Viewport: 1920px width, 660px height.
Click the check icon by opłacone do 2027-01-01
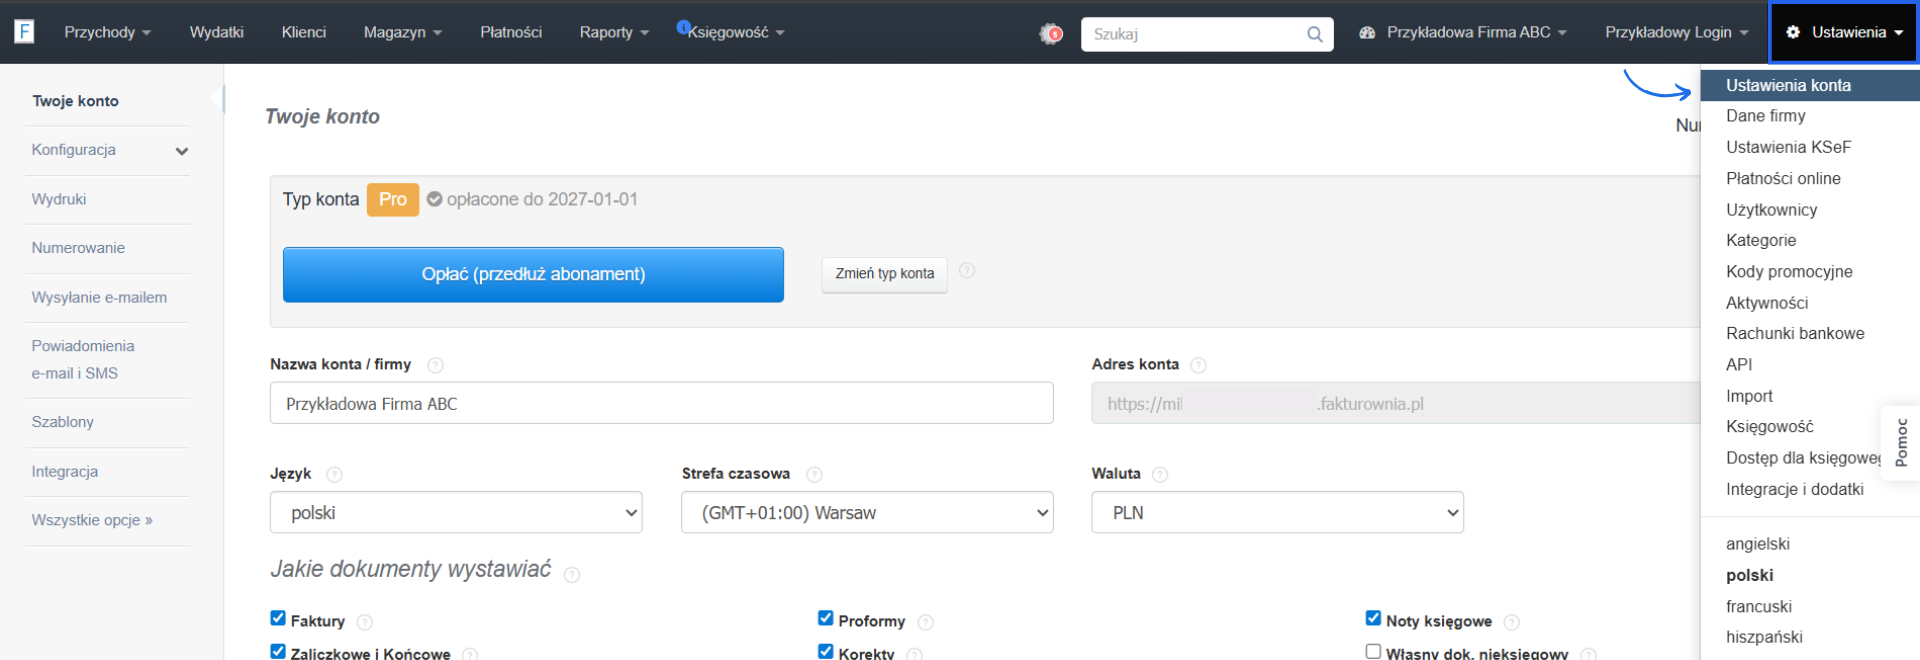click(434, 199)
